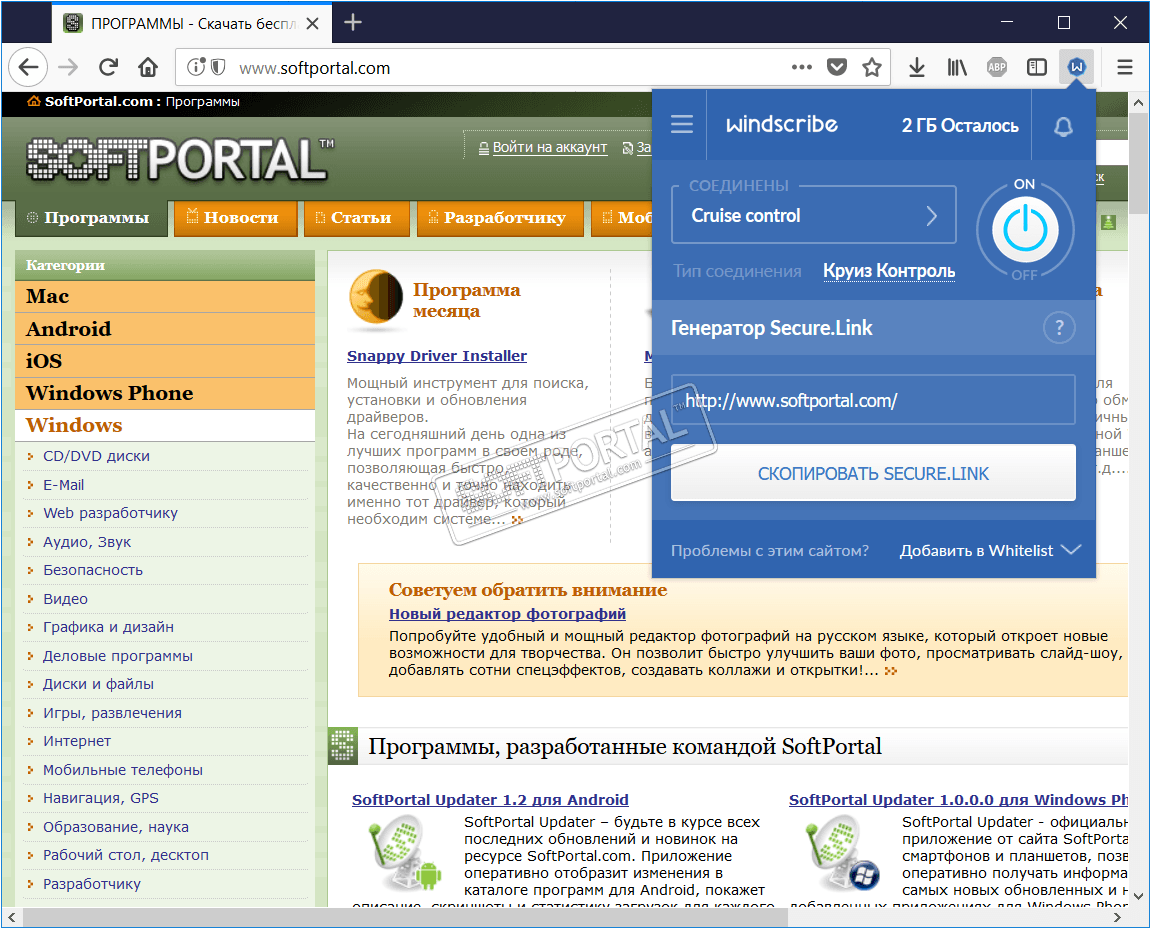The width and height of the screenshot is (1150, 928).
Task: Toggle the Windscribe ON/OFF power button
Action: click(1025, 229)
